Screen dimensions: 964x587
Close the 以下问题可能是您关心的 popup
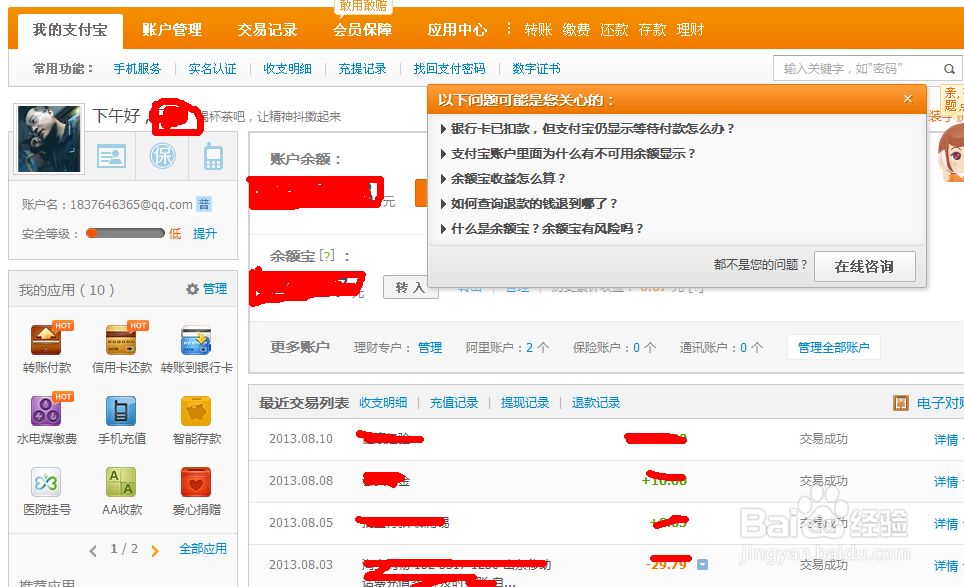(x=907, y=99)
